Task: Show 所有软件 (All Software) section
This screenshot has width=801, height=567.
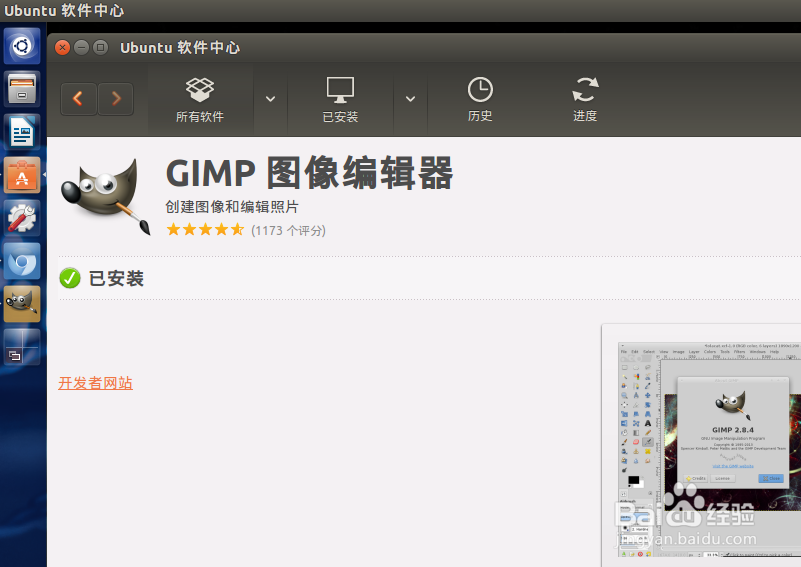Action: pyautogui.click(x=200, y=100)
